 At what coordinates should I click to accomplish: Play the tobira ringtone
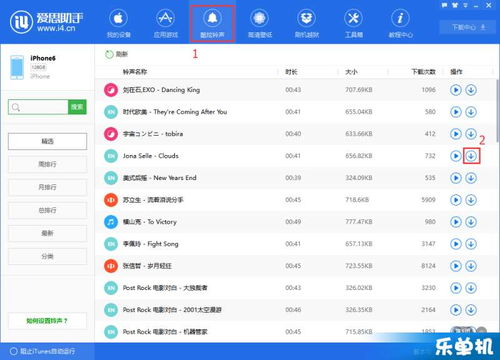[456, 134]
